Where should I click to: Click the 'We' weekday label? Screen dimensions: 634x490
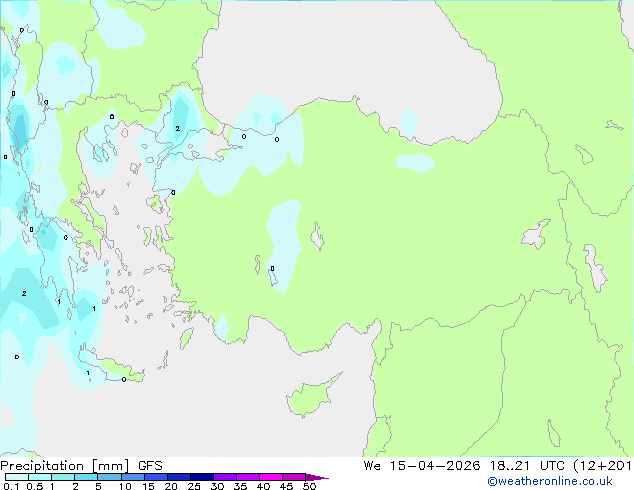pos(372,466)
